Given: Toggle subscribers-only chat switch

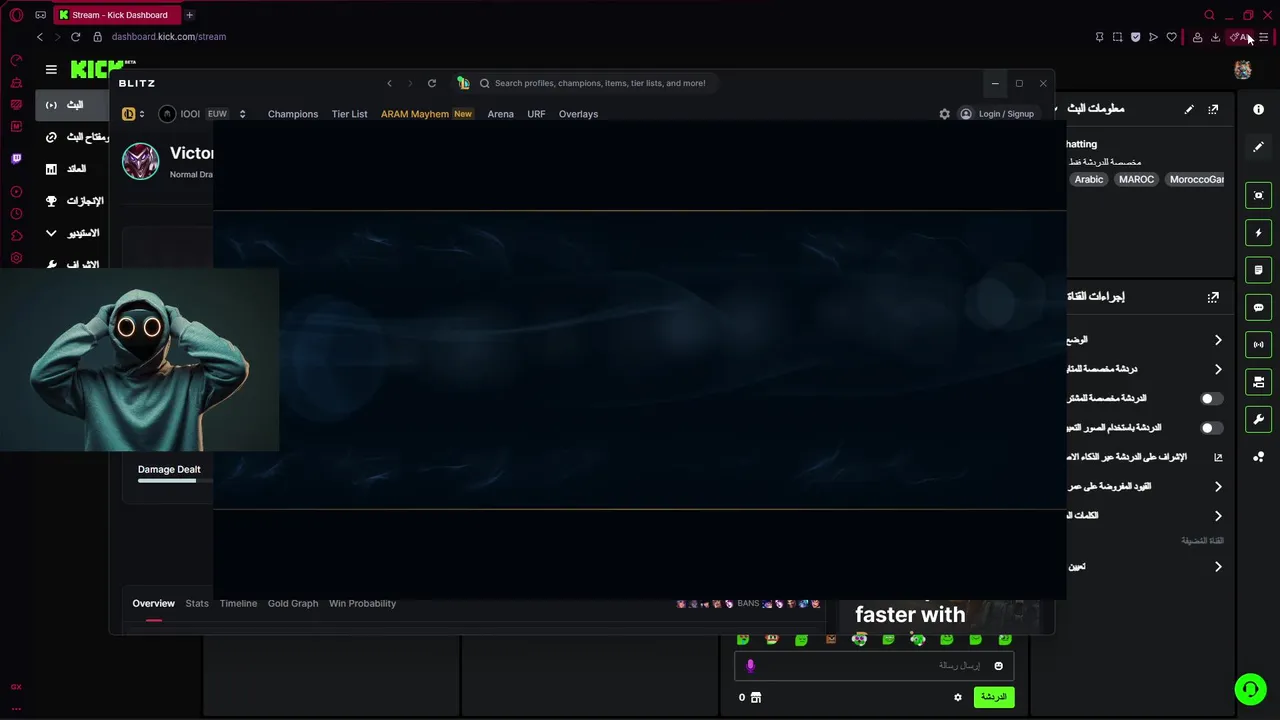Looking at the screenshot, I should (1211, 398).
